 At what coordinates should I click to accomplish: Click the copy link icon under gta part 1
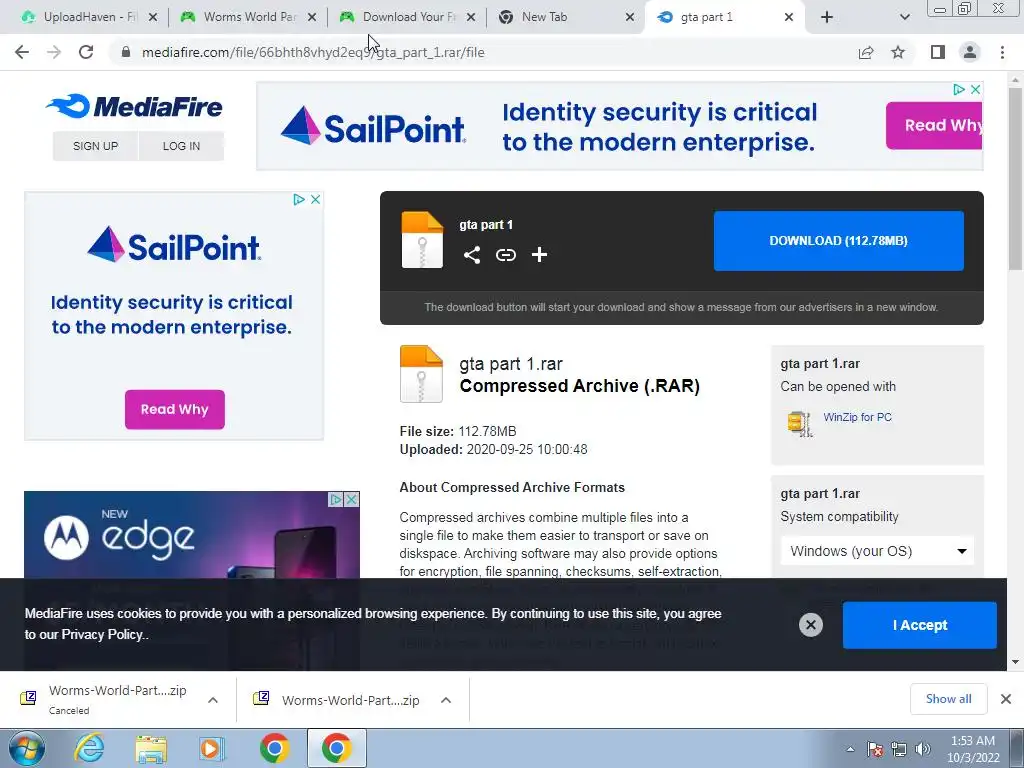coord(505,255)
